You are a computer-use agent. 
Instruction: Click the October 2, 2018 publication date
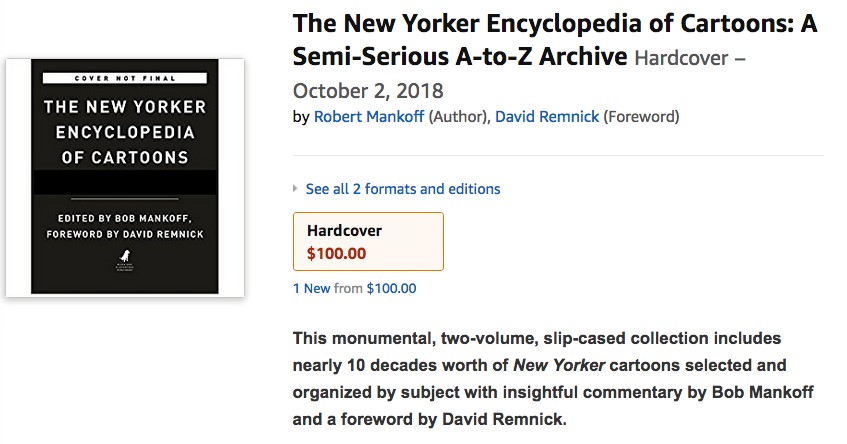click(x=368, y=90)
